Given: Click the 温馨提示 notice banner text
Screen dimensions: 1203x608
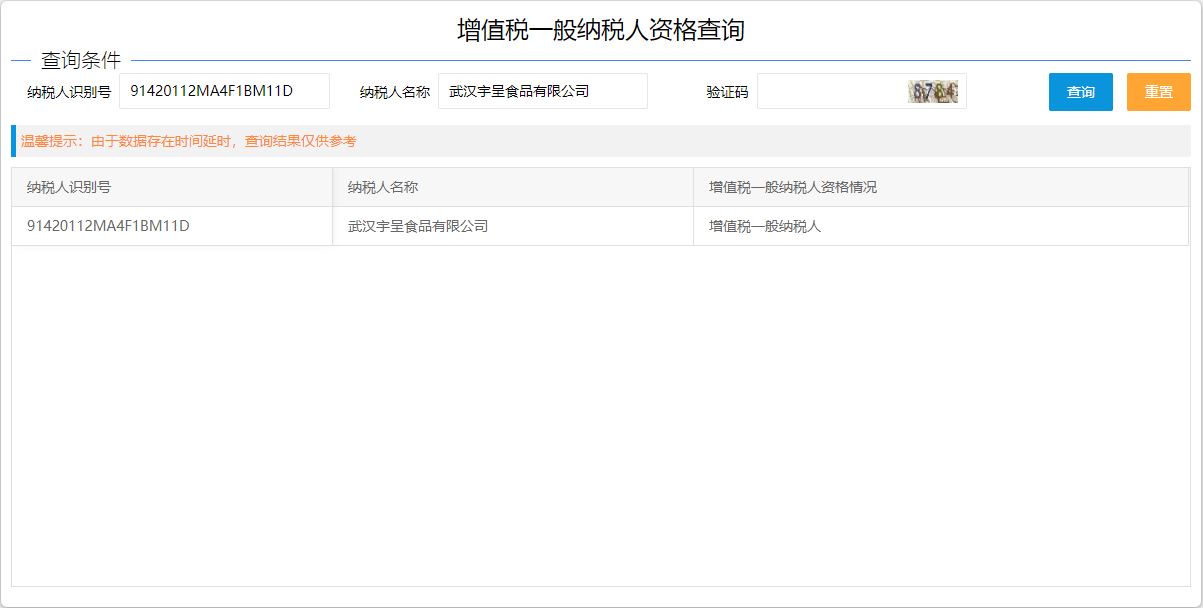Looking at the screenshot, I should pyautogui.click(x=189, y=142).
